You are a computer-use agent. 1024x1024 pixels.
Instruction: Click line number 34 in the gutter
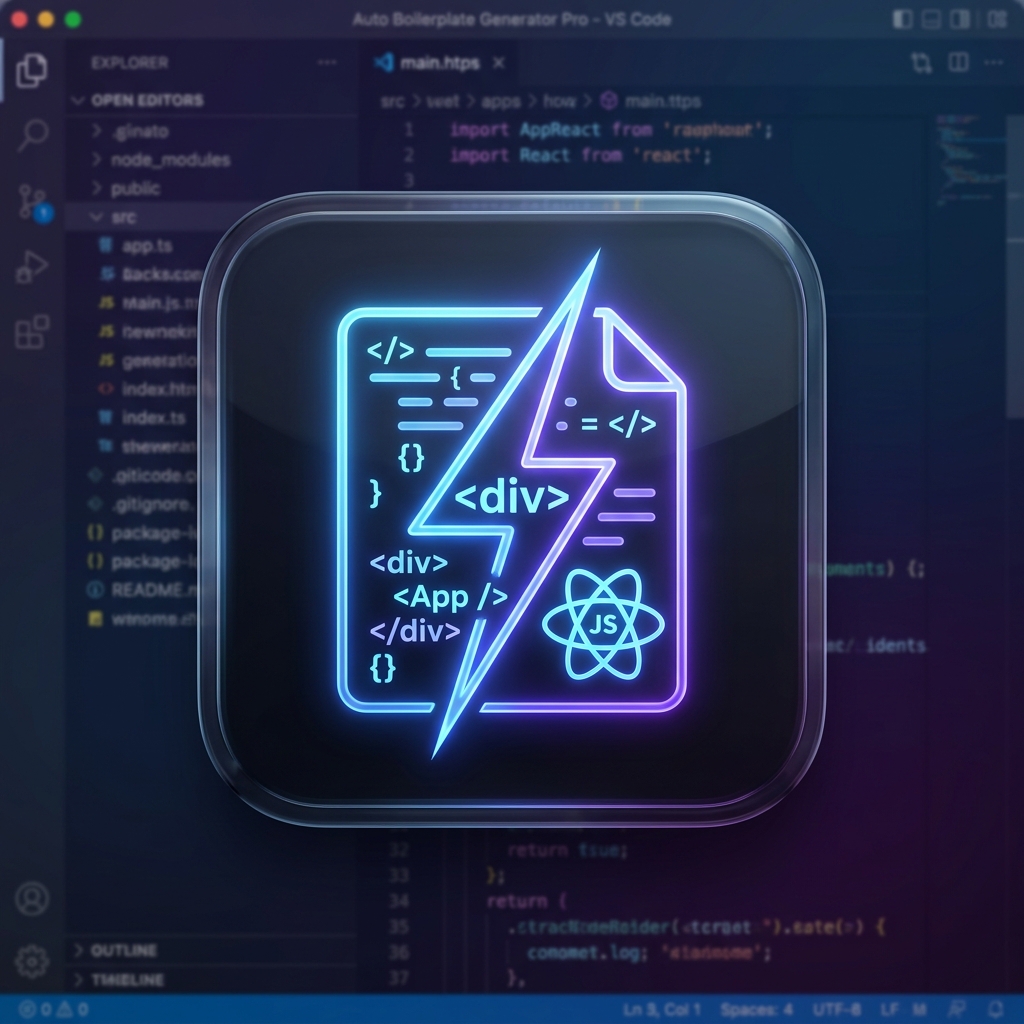click(398, 901)
